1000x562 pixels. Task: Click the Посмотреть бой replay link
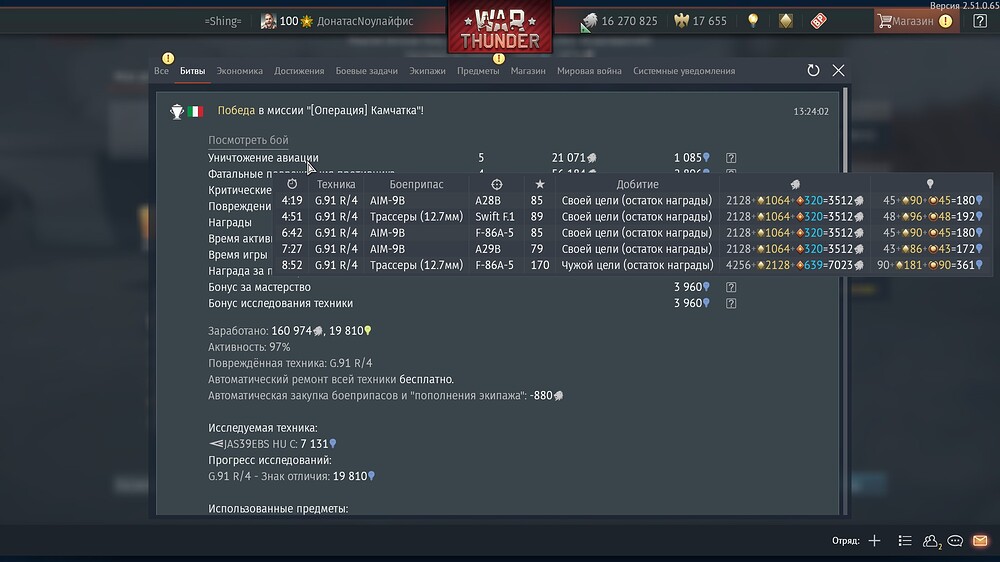pyautogui.click(x=248, y=140)
